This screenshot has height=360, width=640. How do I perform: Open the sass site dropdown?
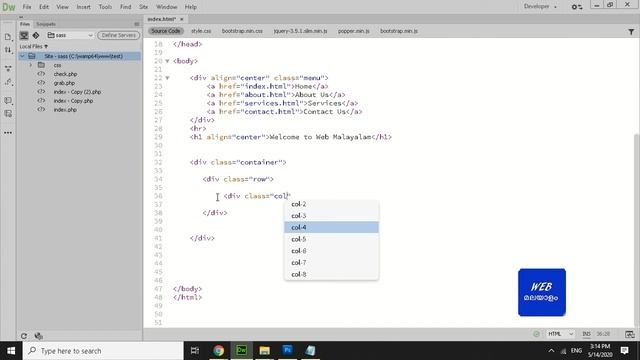point(70,36)
